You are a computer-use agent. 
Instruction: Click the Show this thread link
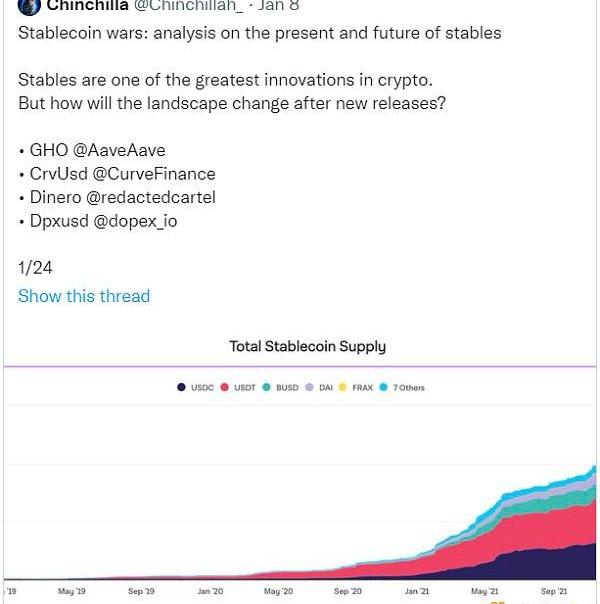pos(84,296)
